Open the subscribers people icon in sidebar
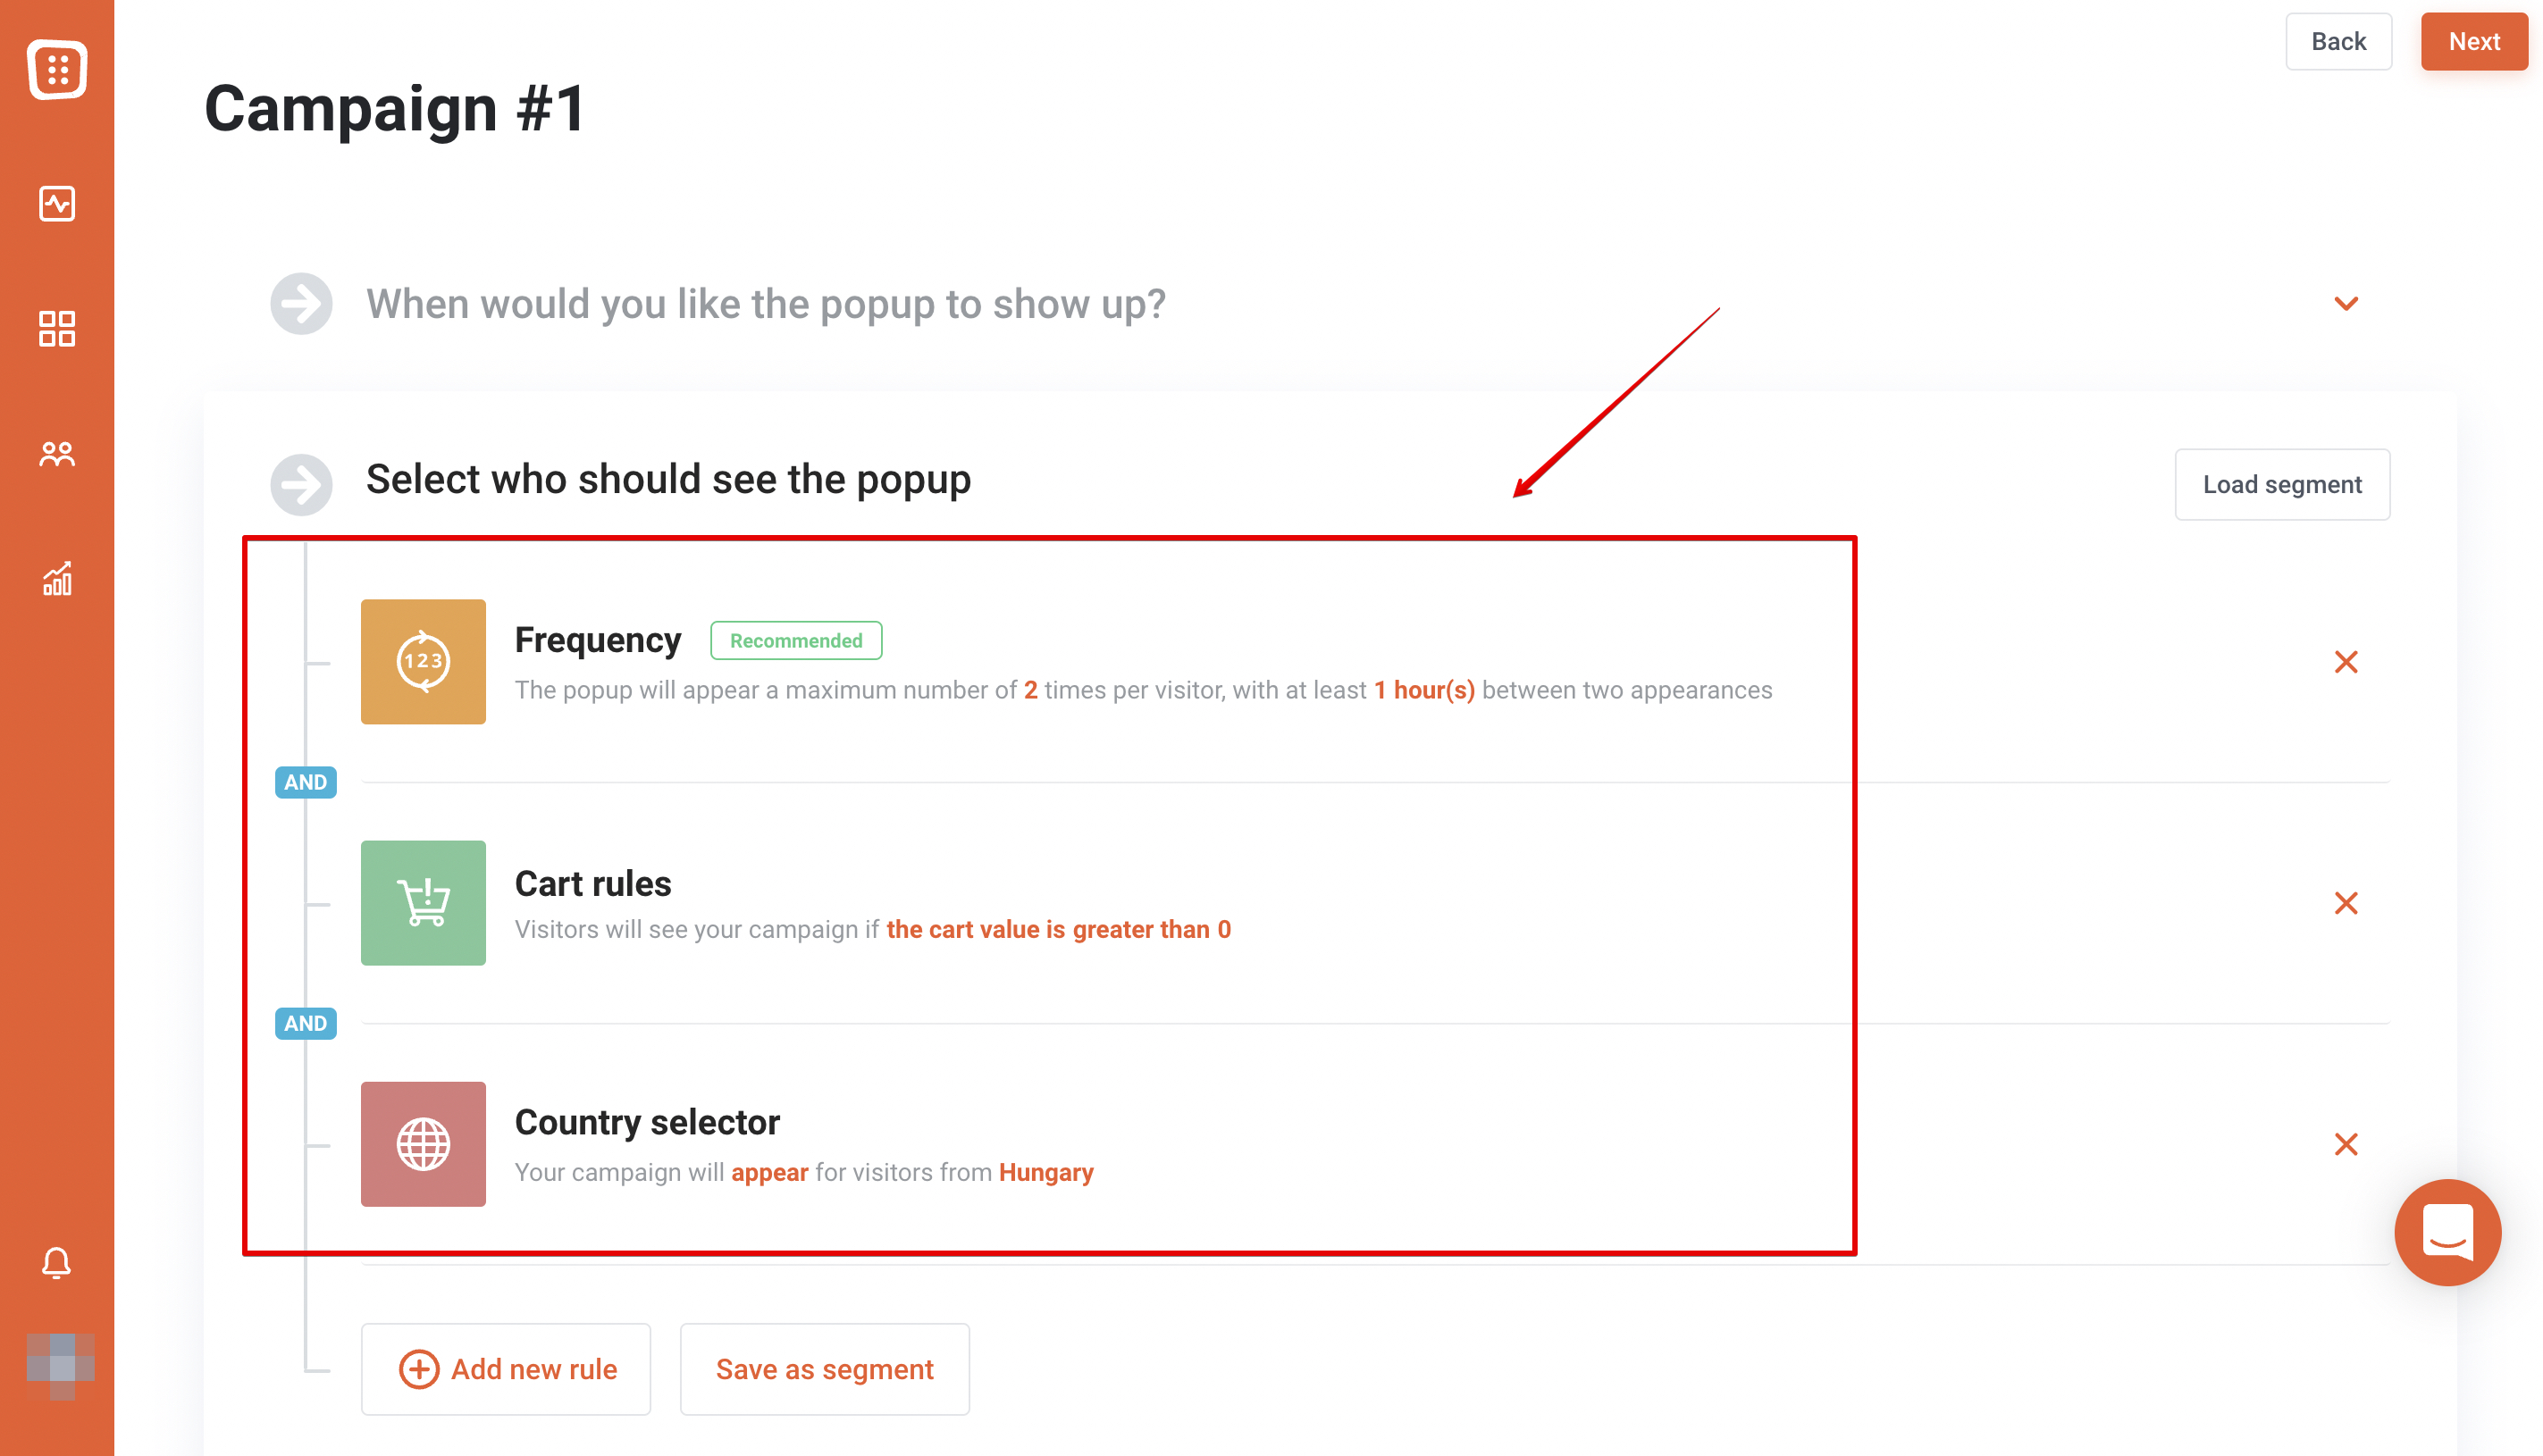This screenshot has height=1456, width=2543. coord(57,454)
